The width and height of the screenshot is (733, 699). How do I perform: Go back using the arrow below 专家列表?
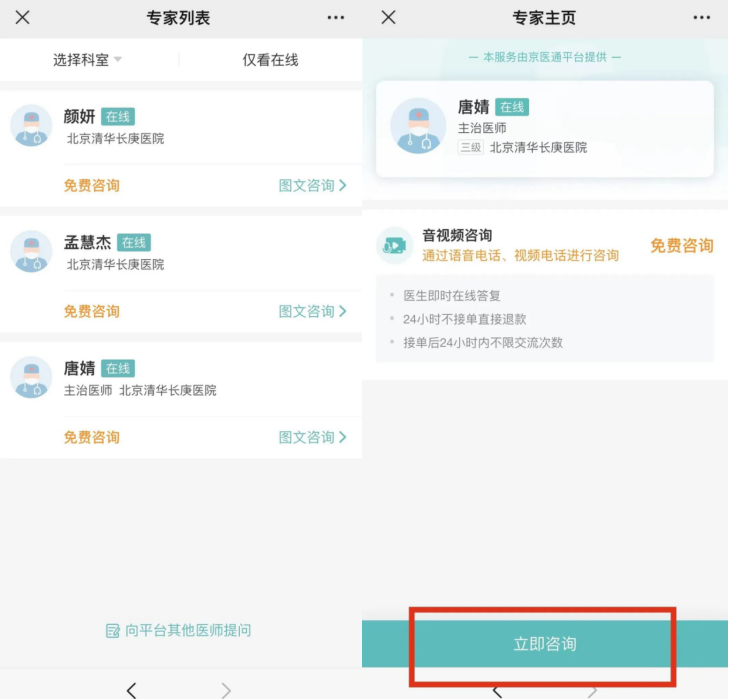[x=131, y=689]
